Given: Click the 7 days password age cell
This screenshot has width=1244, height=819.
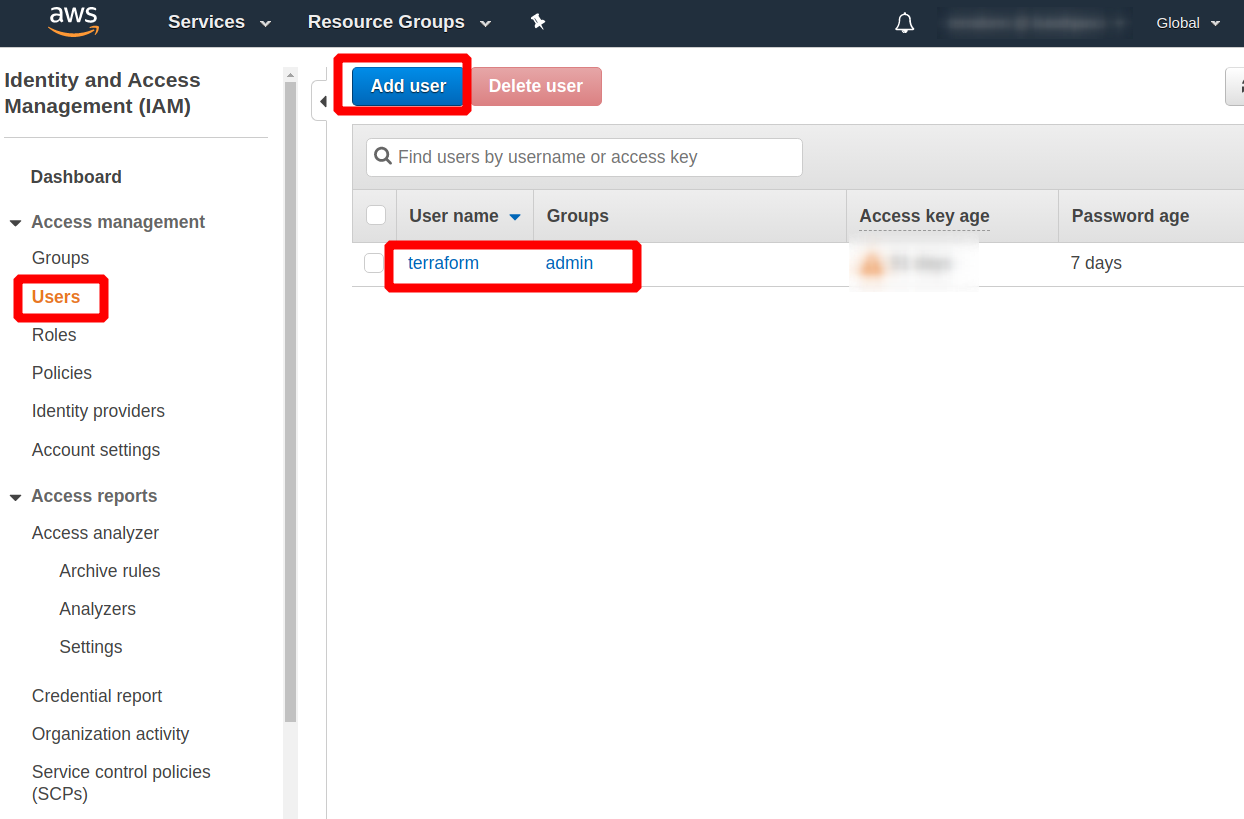Looking at the screenshot, I should (1096, 263).
